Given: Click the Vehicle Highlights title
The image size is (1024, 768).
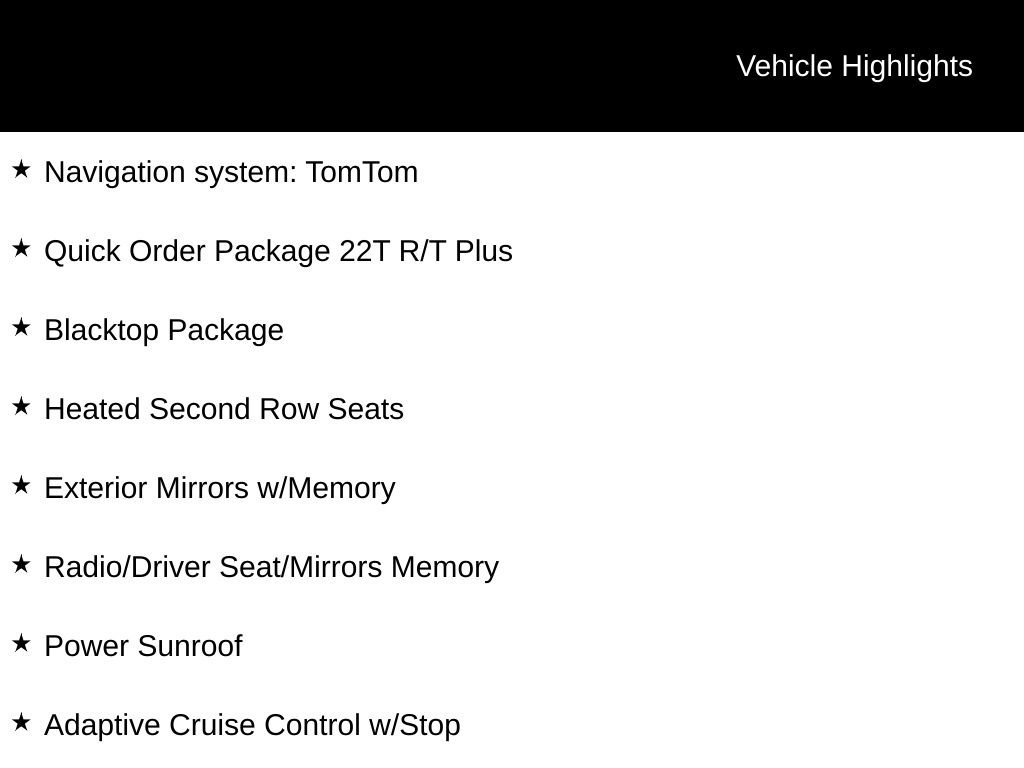Looking at the screenshot, I should 854,66.
